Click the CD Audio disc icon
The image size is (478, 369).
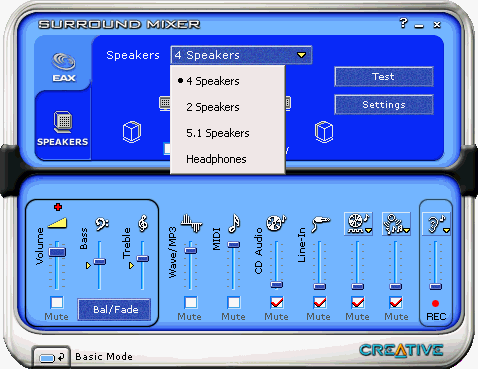click(x=276, y=223)
